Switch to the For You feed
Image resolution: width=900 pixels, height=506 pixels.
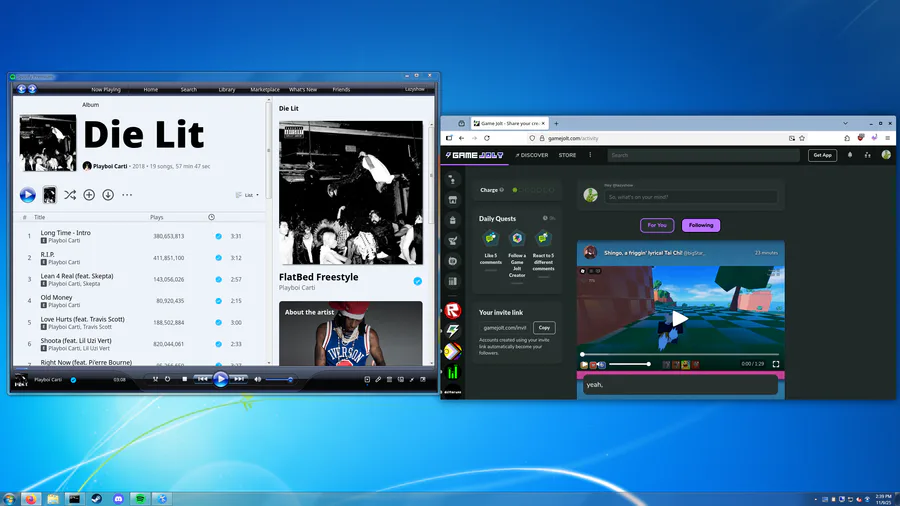point(657,225)
